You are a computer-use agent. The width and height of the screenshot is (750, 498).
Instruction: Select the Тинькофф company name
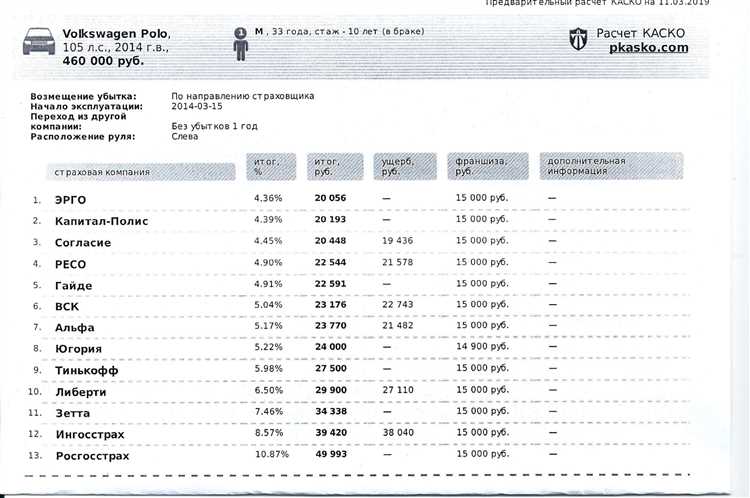click(87, 371)
